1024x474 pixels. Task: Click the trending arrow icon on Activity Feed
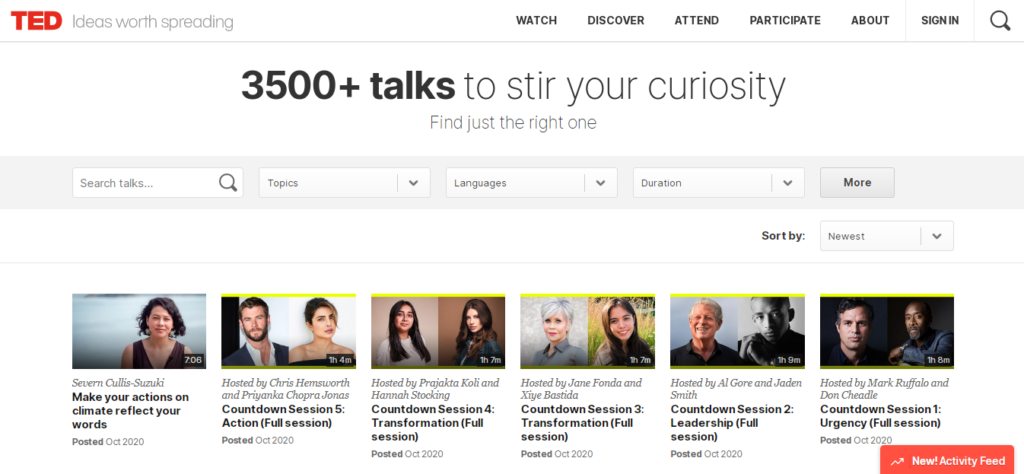pos(897,461)
